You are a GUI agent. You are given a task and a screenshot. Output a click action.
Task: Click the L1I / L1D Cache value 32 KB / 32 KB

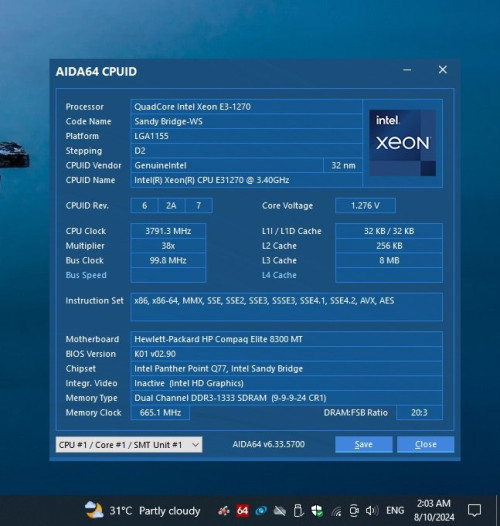point(389,231)
